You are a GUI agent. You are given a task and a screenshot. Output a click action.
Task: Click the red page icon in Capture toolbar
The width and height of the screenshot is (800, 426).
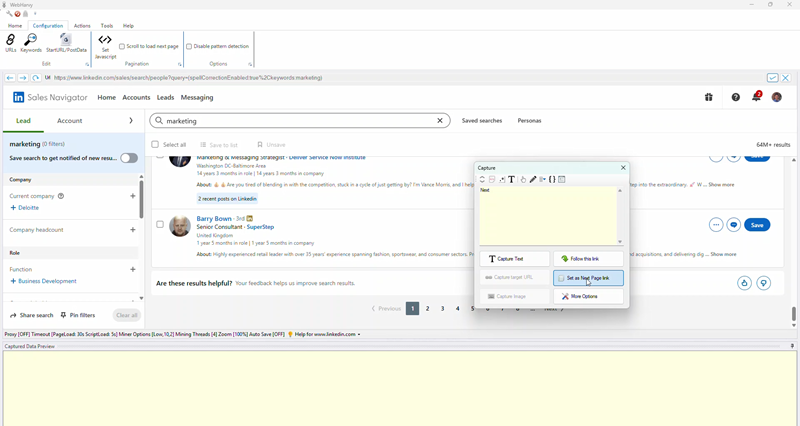[x=492, y=180]
